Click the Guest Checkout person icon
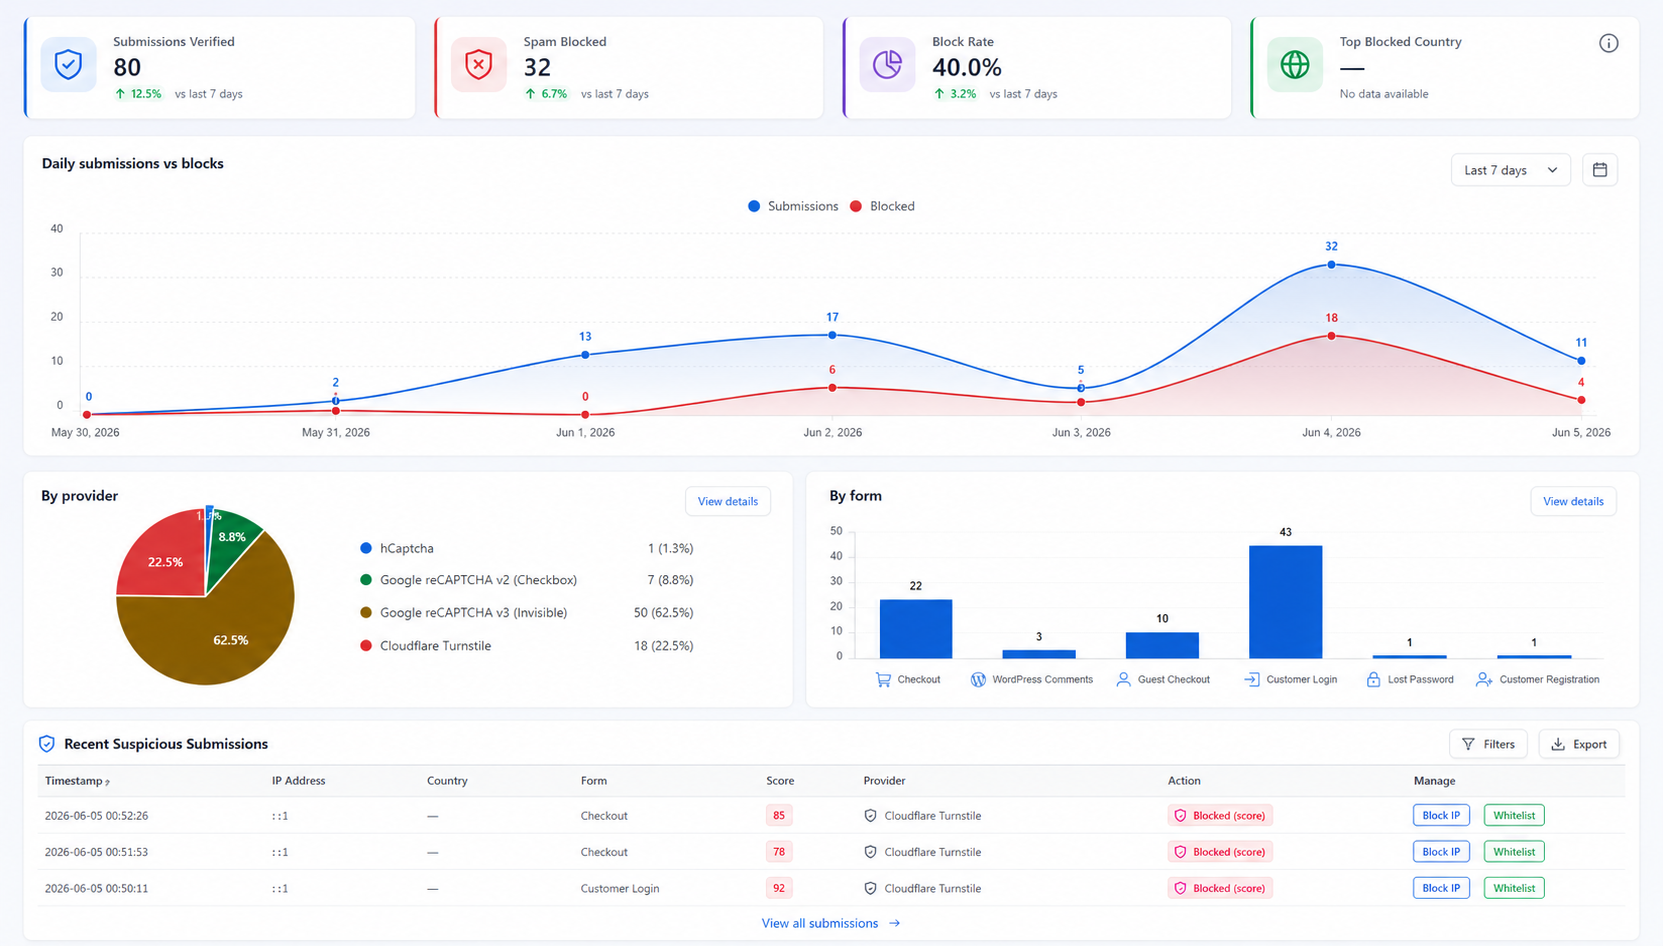The height and width of the screenshot is (946, 1663). pyautogui.click(x=1124, y=680)
